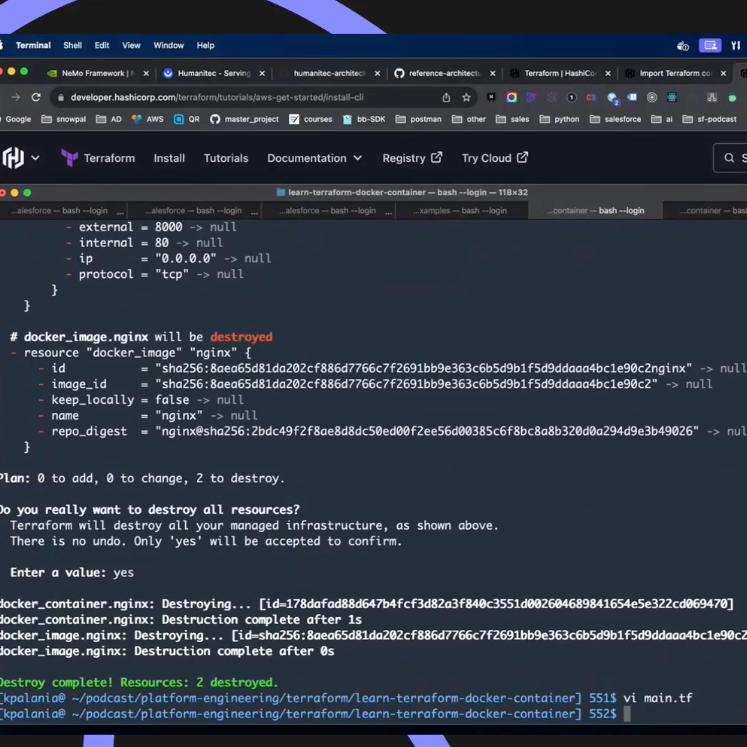
Task: Open the Shell menu
Action: tap(72, 45)
